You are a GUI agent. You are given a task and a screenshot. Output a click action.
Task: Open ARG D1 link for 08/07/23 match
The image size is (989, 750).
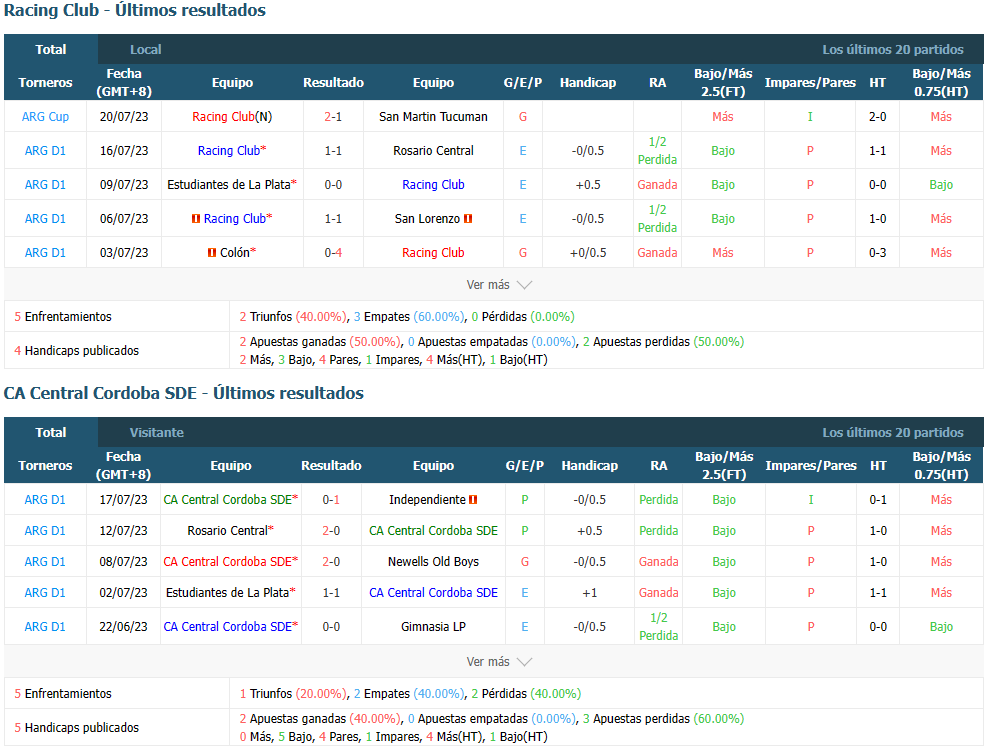(x=45, y=561)
